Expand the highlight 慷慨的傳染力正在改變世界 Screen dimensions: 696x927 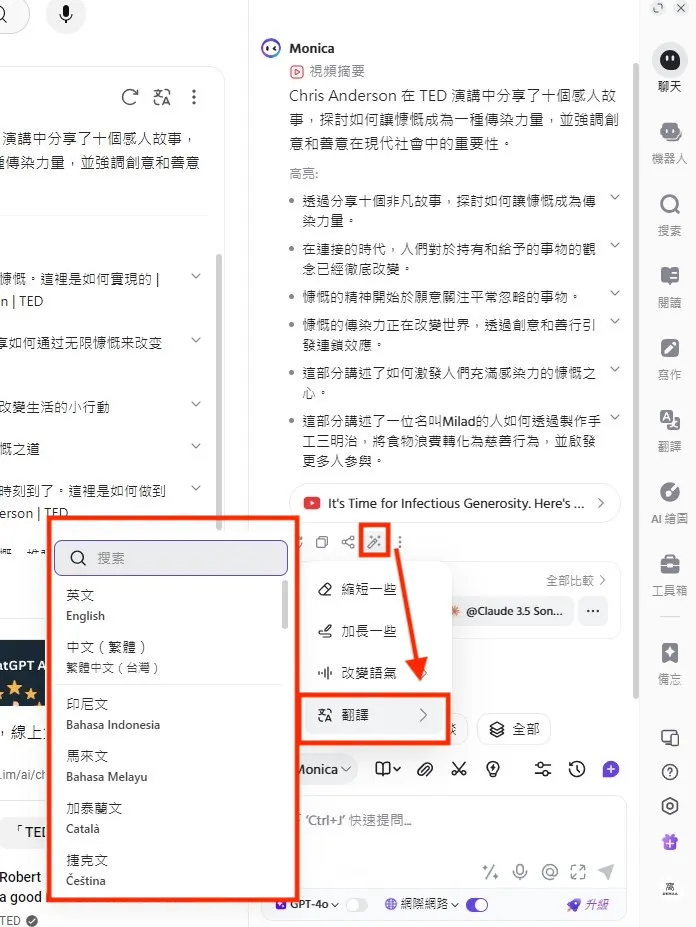pyautogui.click(x=615, y=321)
